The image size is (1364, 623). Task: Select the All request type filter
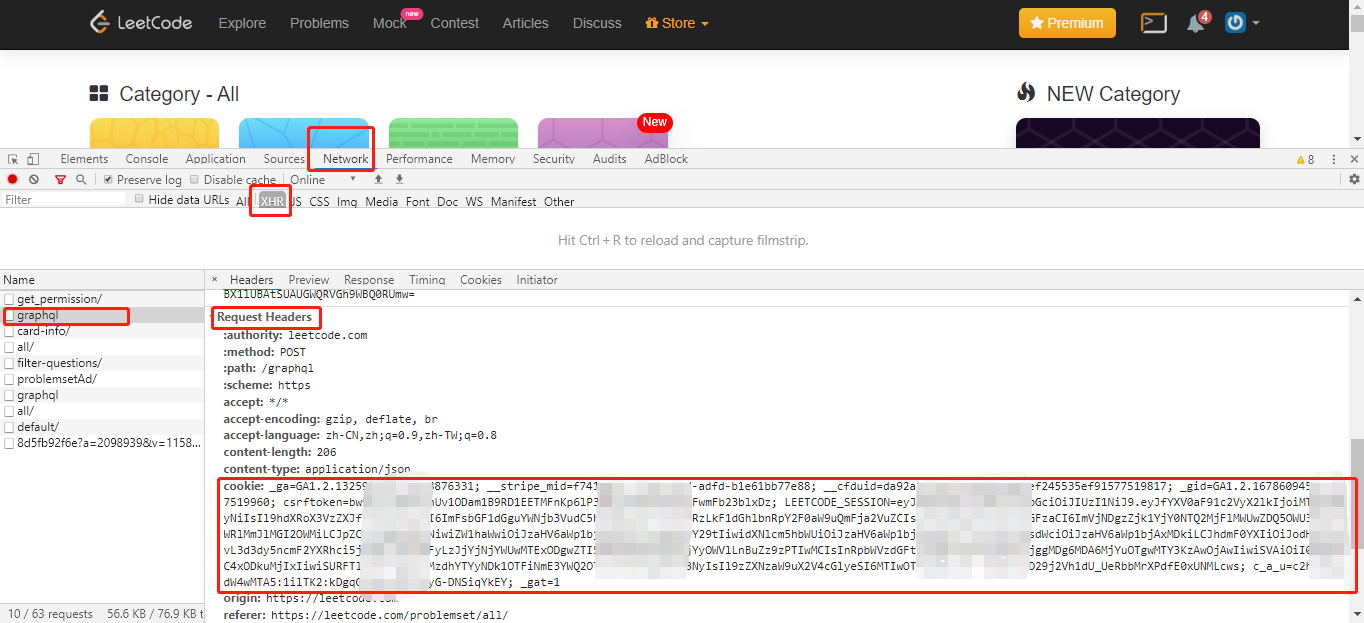(243, 201)
